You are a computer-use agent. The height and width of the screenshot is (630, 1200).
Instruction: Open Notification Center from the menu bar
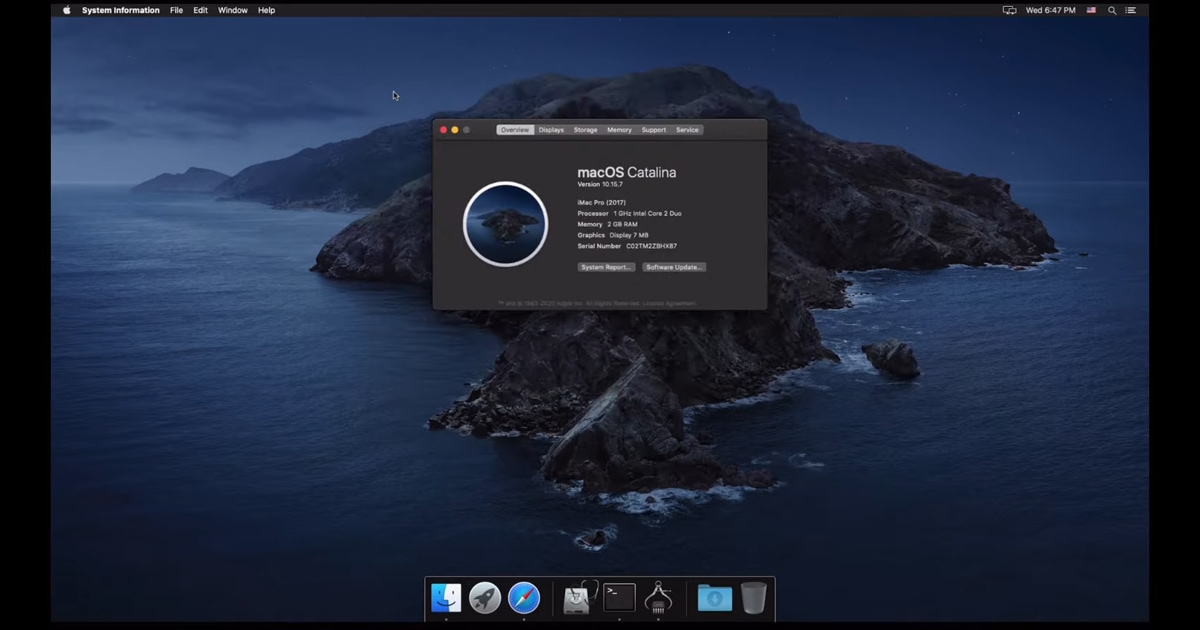1131,10
